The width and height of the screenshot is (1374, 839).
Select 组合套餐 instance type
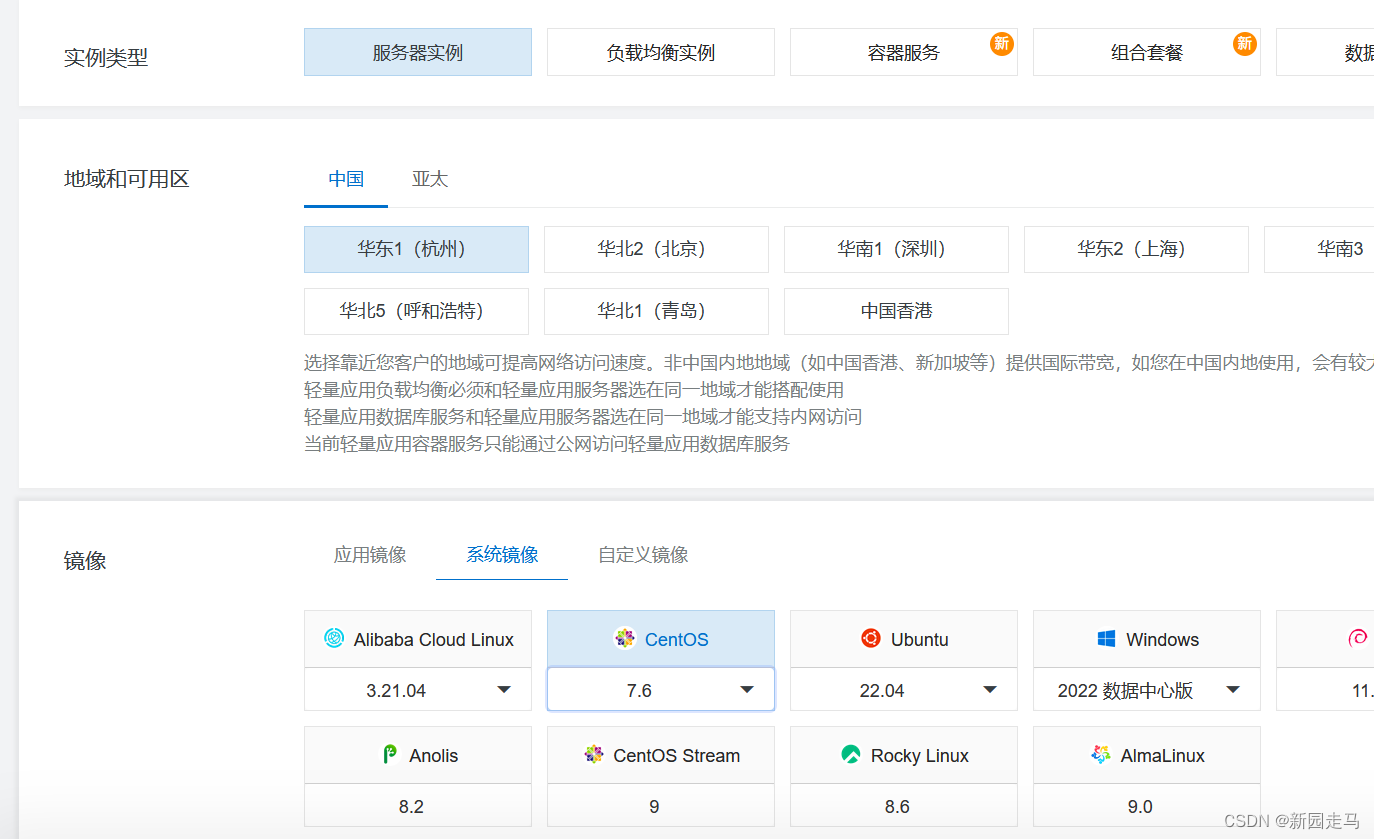click(x=1147, y=52)
